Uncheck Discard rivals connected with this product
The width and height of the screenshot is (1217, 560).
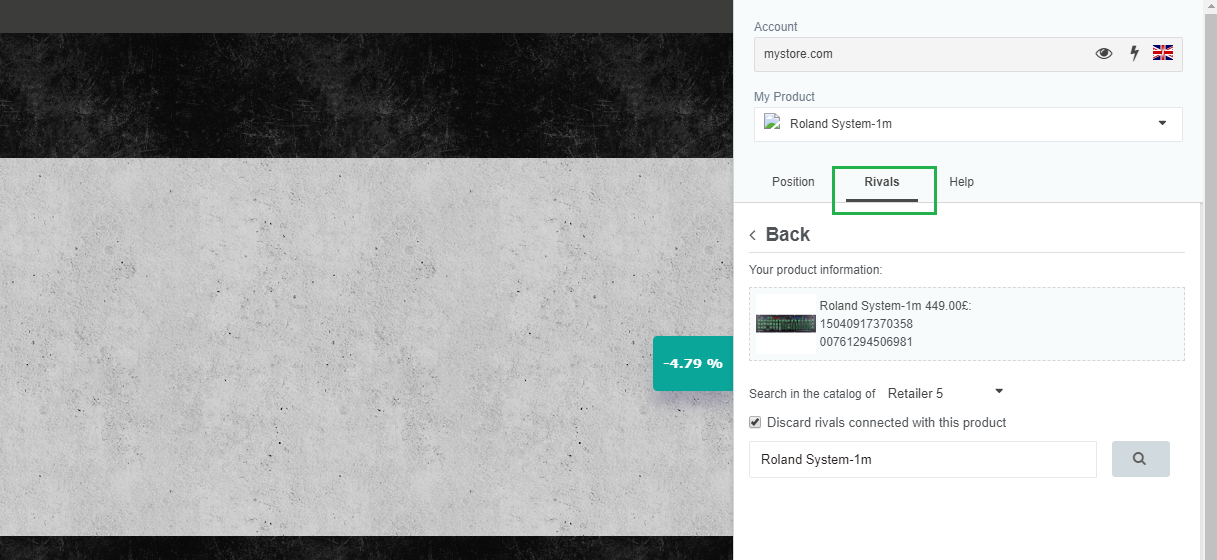point(756,422)
